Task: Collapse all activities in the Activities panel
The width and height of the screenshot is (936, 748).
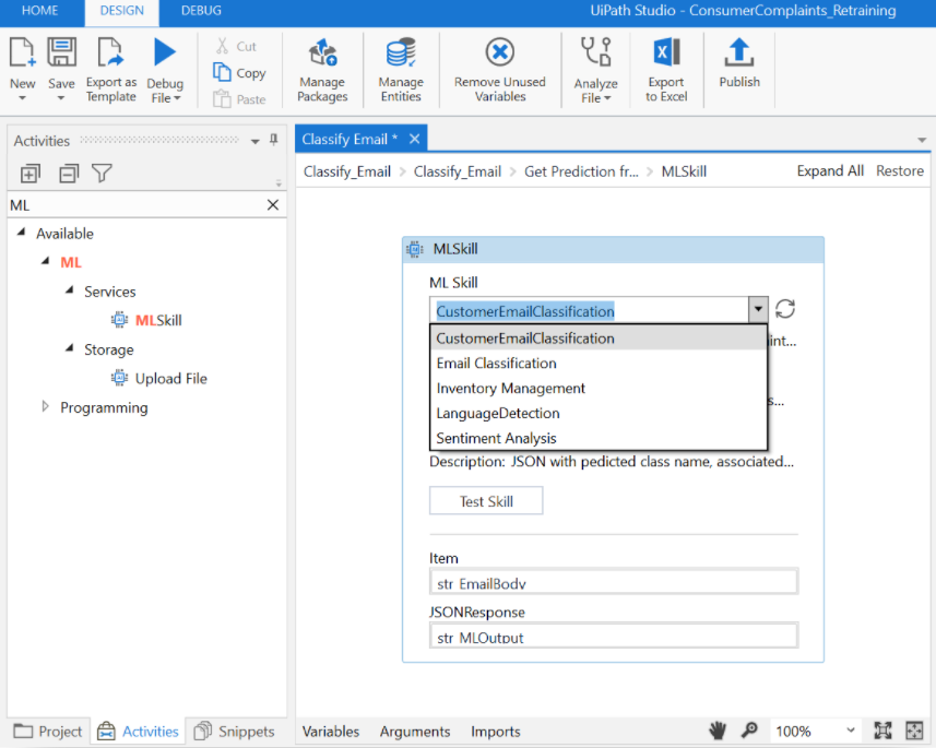Action: (x=69, y=174)
